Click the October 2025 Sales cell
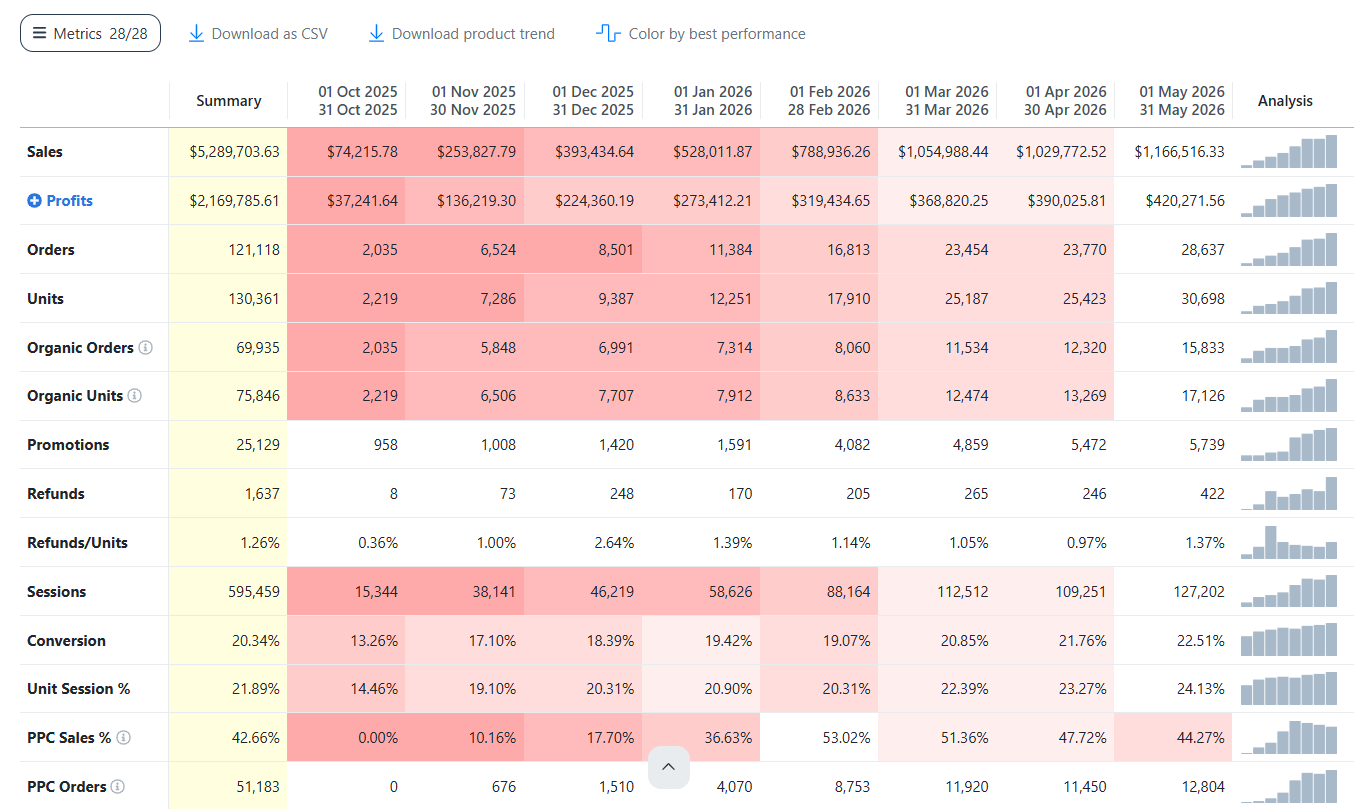1354x809 pixels. pyautogui.click(x=346, y=152)
